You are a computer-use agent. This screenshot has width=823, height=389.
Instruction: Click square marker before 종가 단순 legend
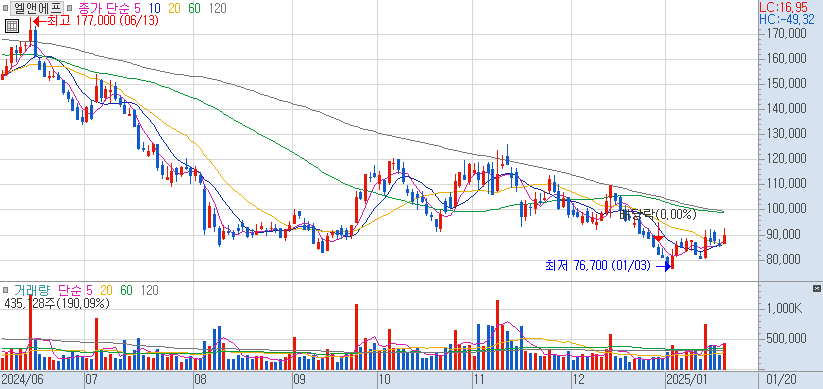[x=70, y=8]
